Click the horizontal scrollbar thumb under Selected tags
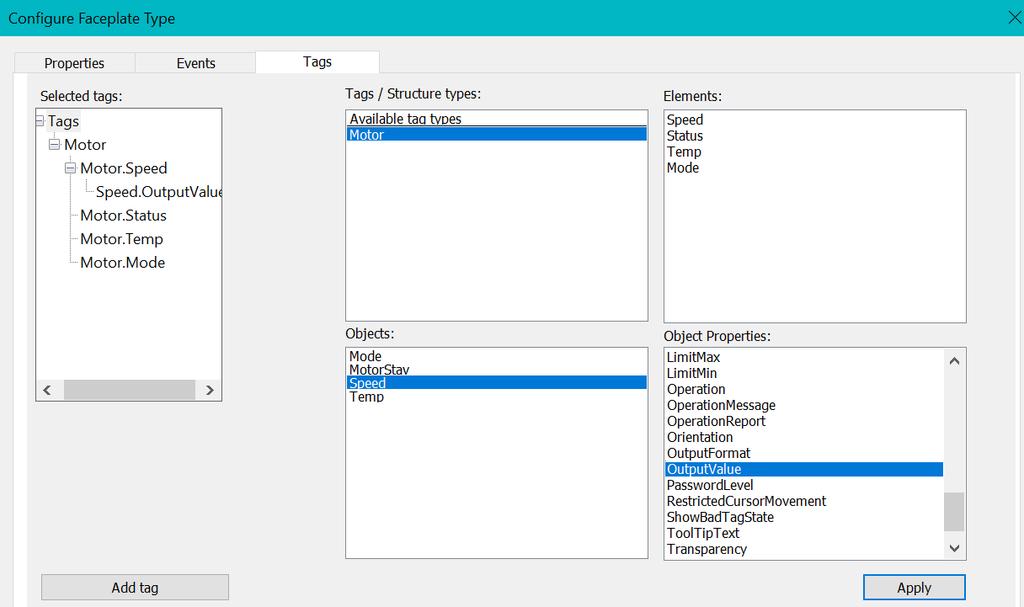 tap(129, 390)
